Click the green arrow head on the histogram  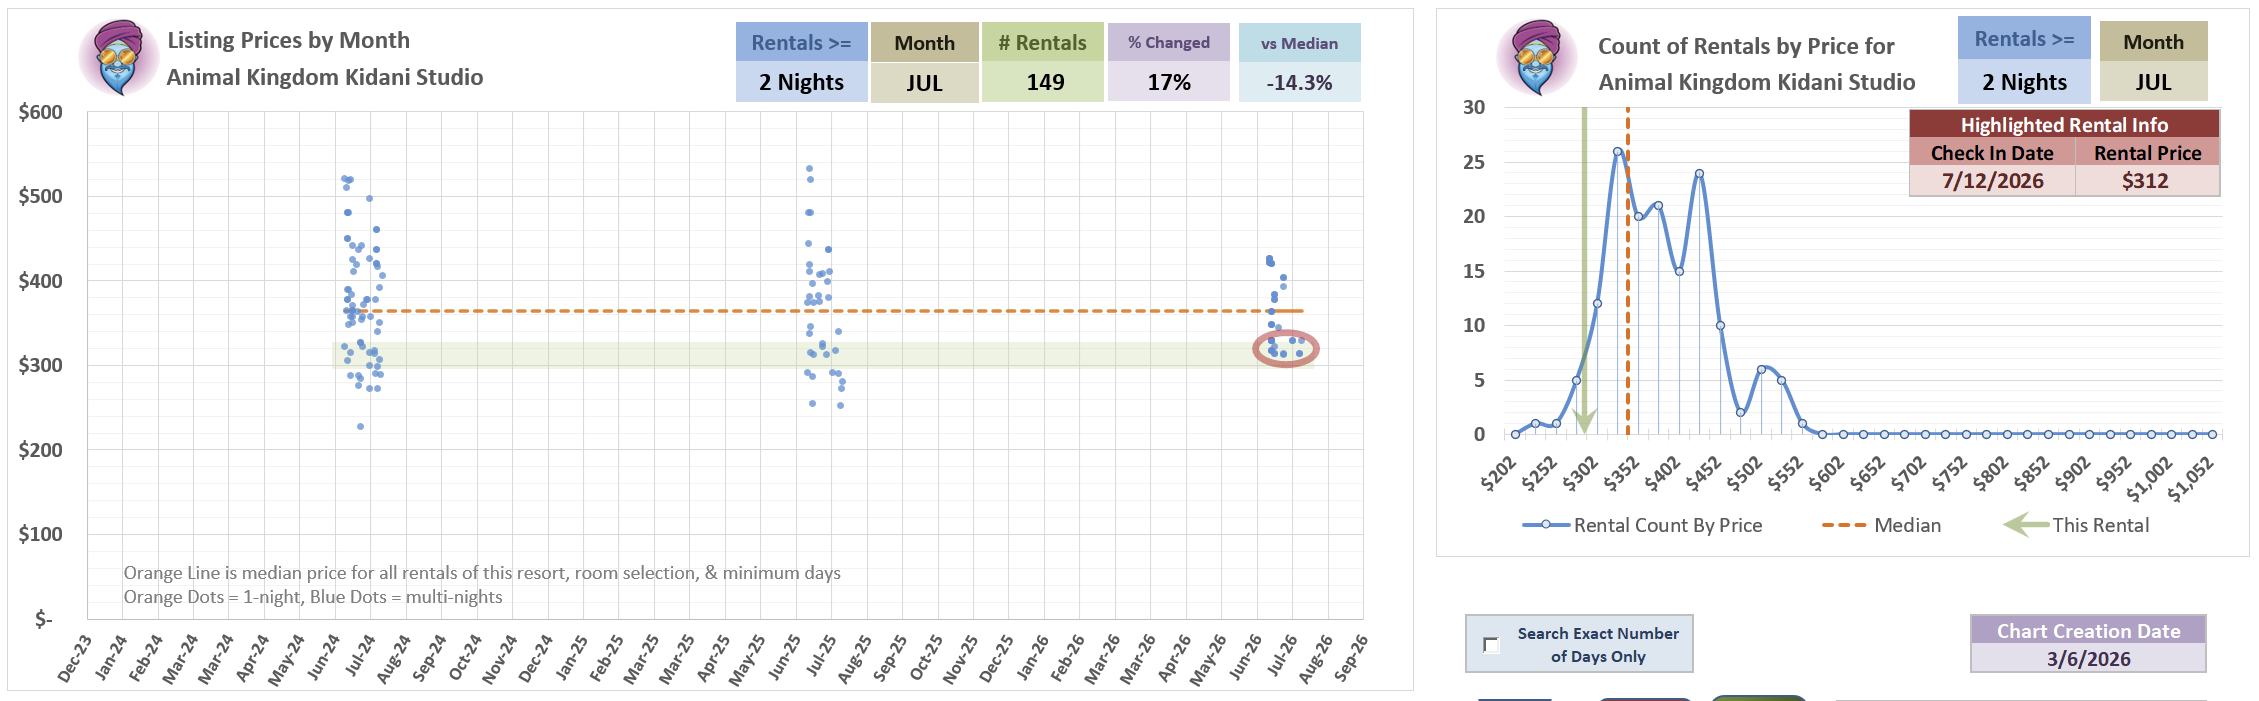tap(1584, 421)
